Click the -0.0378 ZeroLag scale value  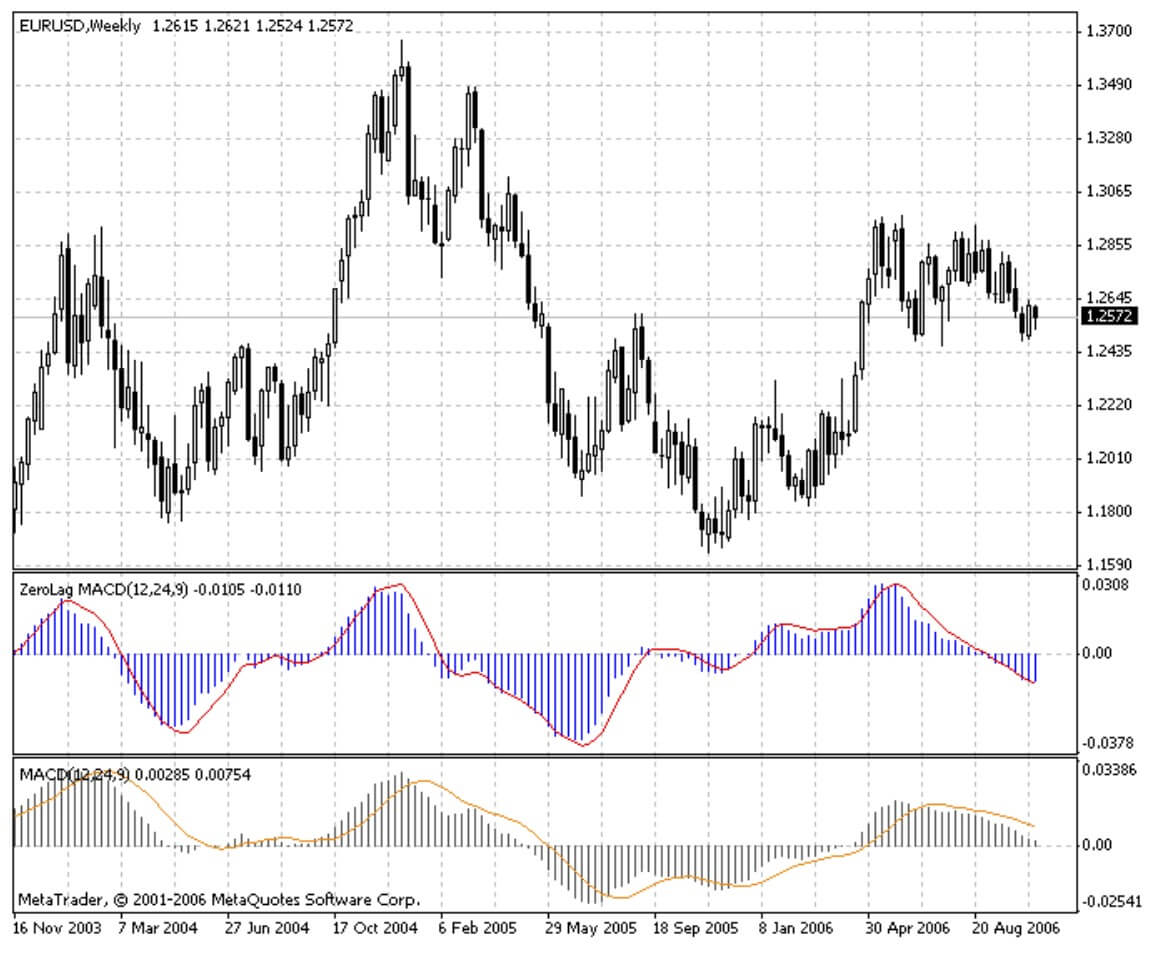tap(1105, 743)
